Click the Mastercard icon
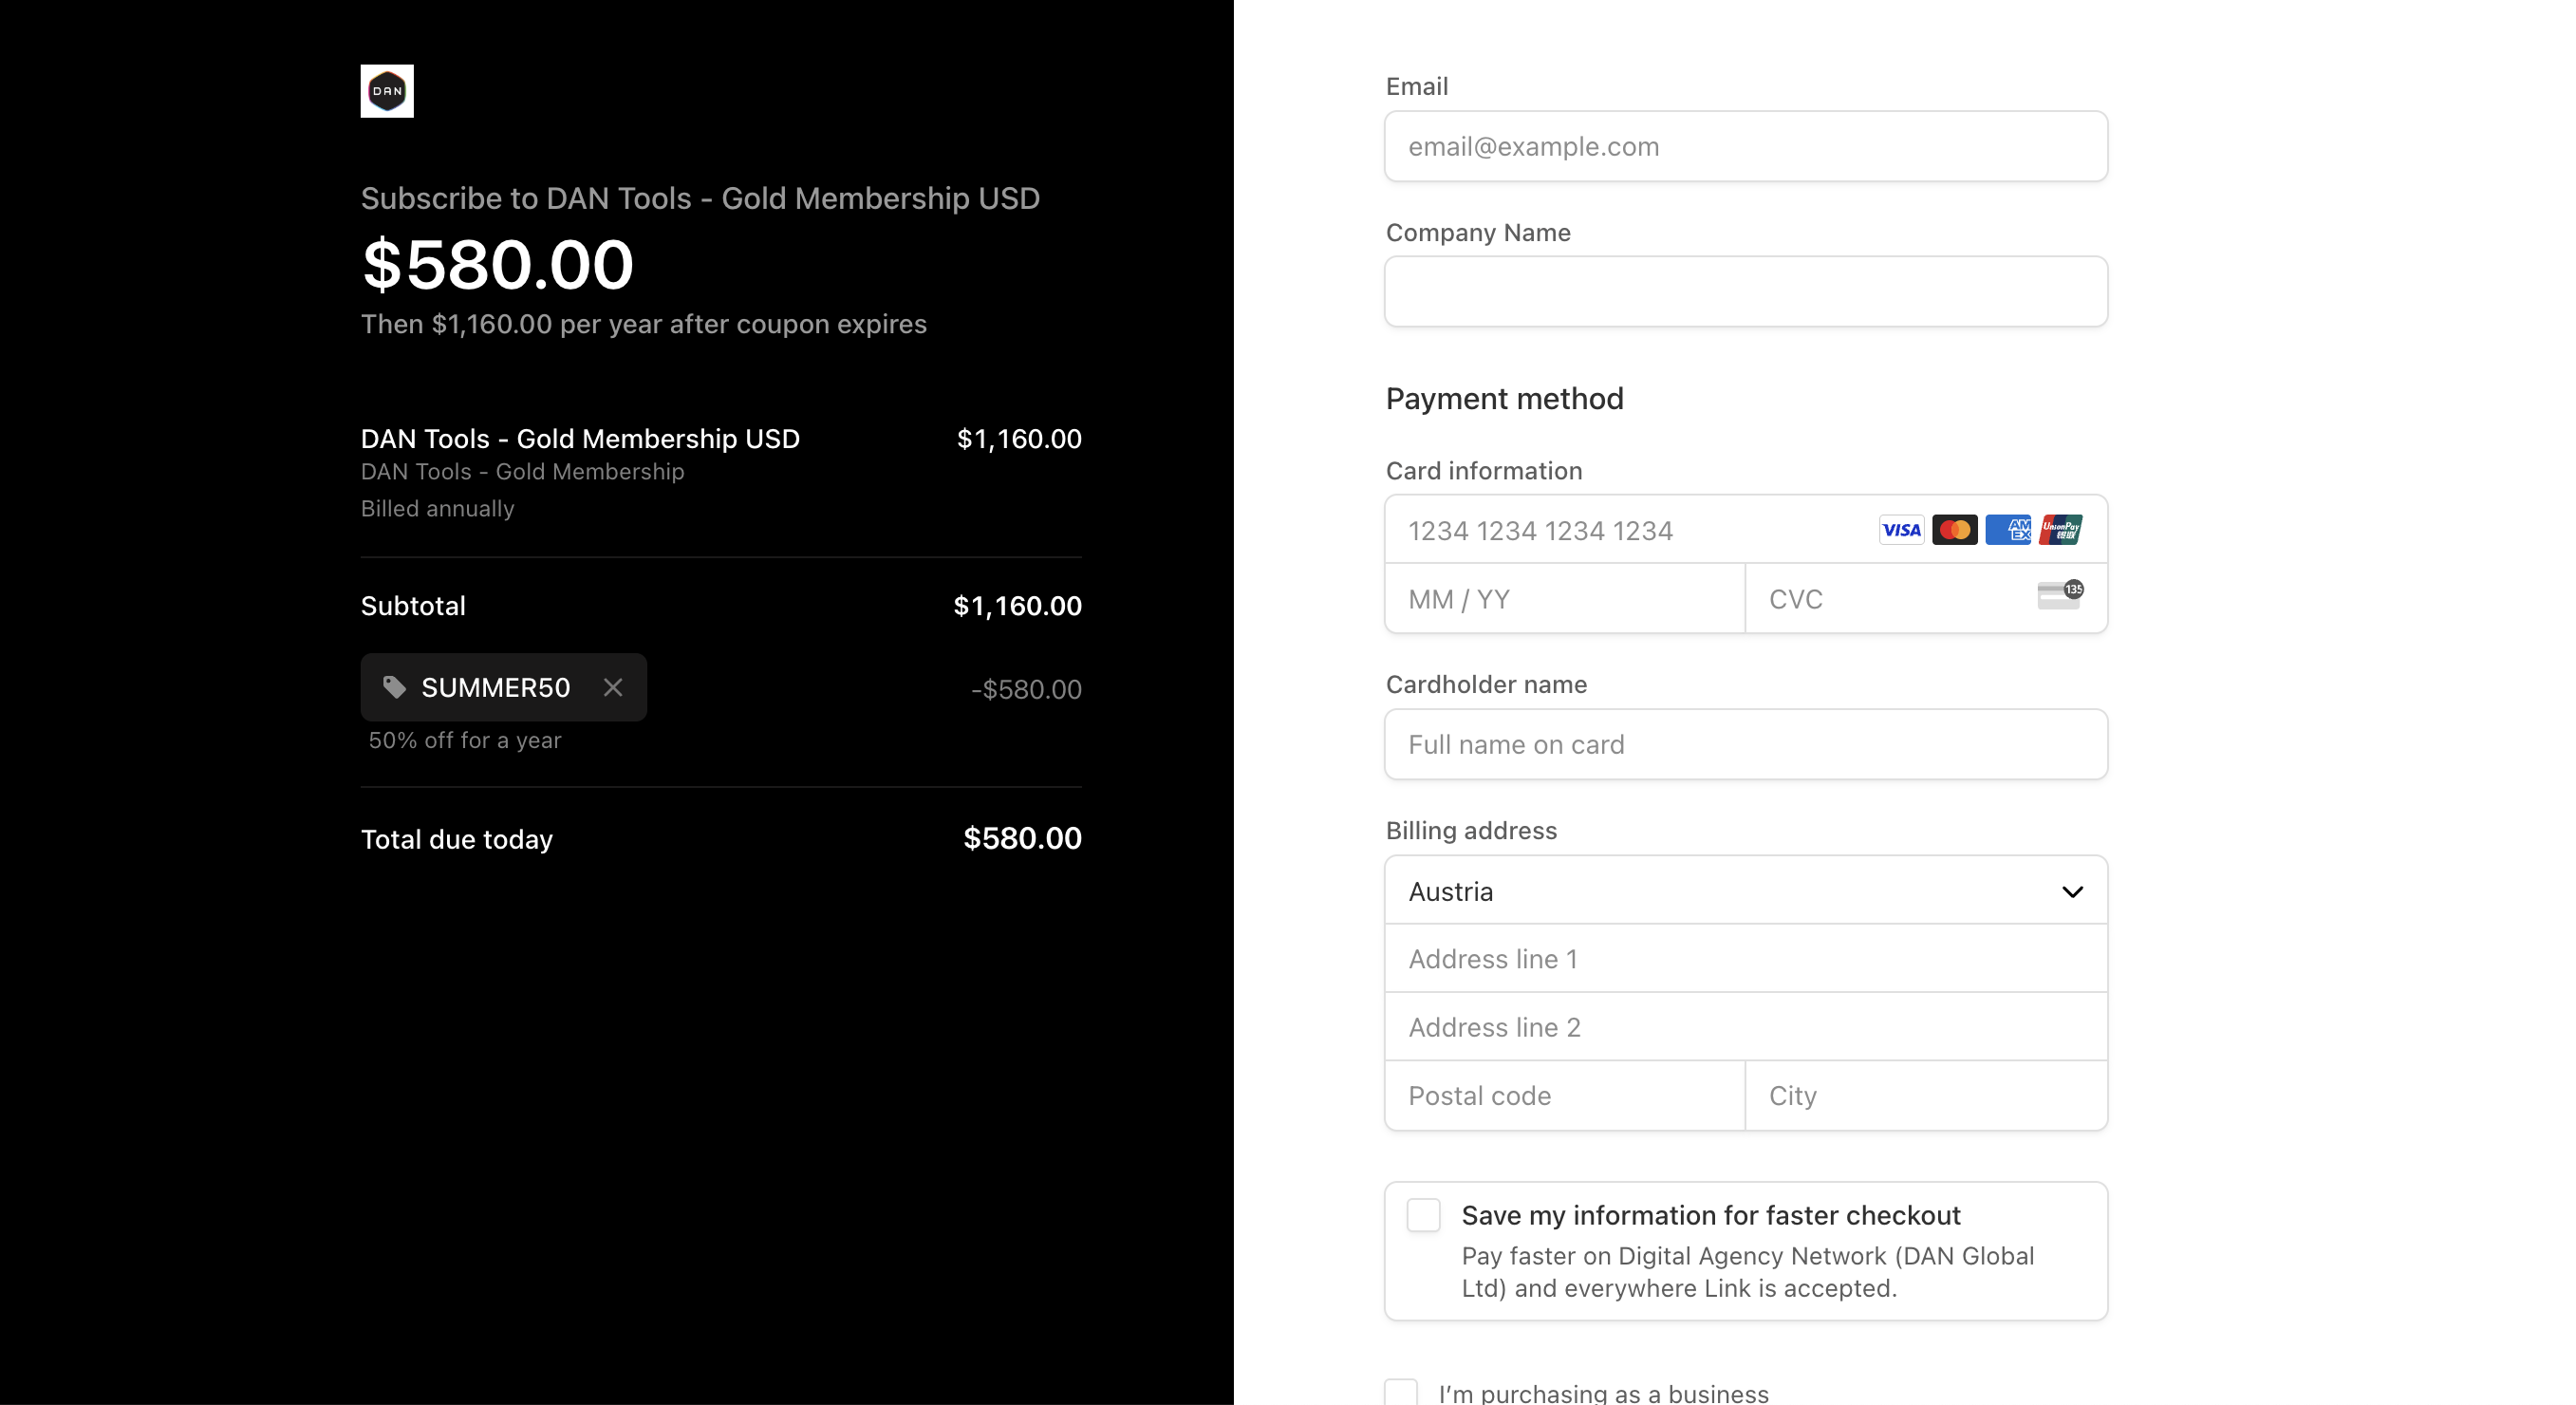This screenshot has width=2576, height=1405. [x=1955, y=530]
